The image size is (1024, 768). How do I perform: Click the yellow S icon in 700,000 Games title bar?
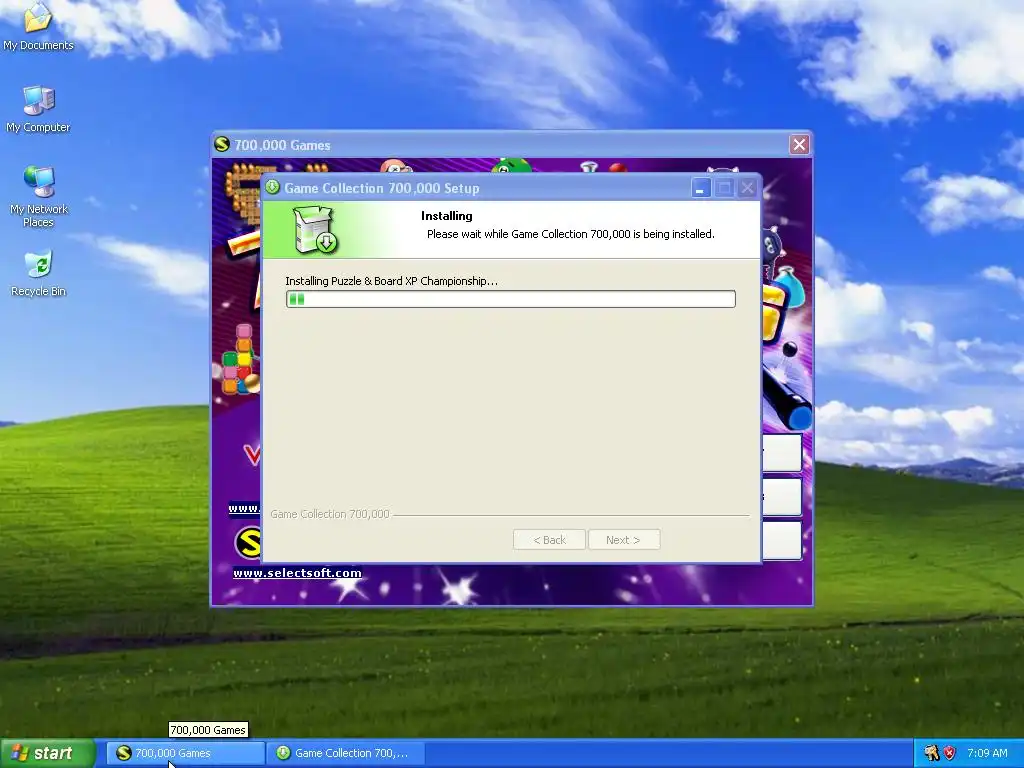click(222, 144)
